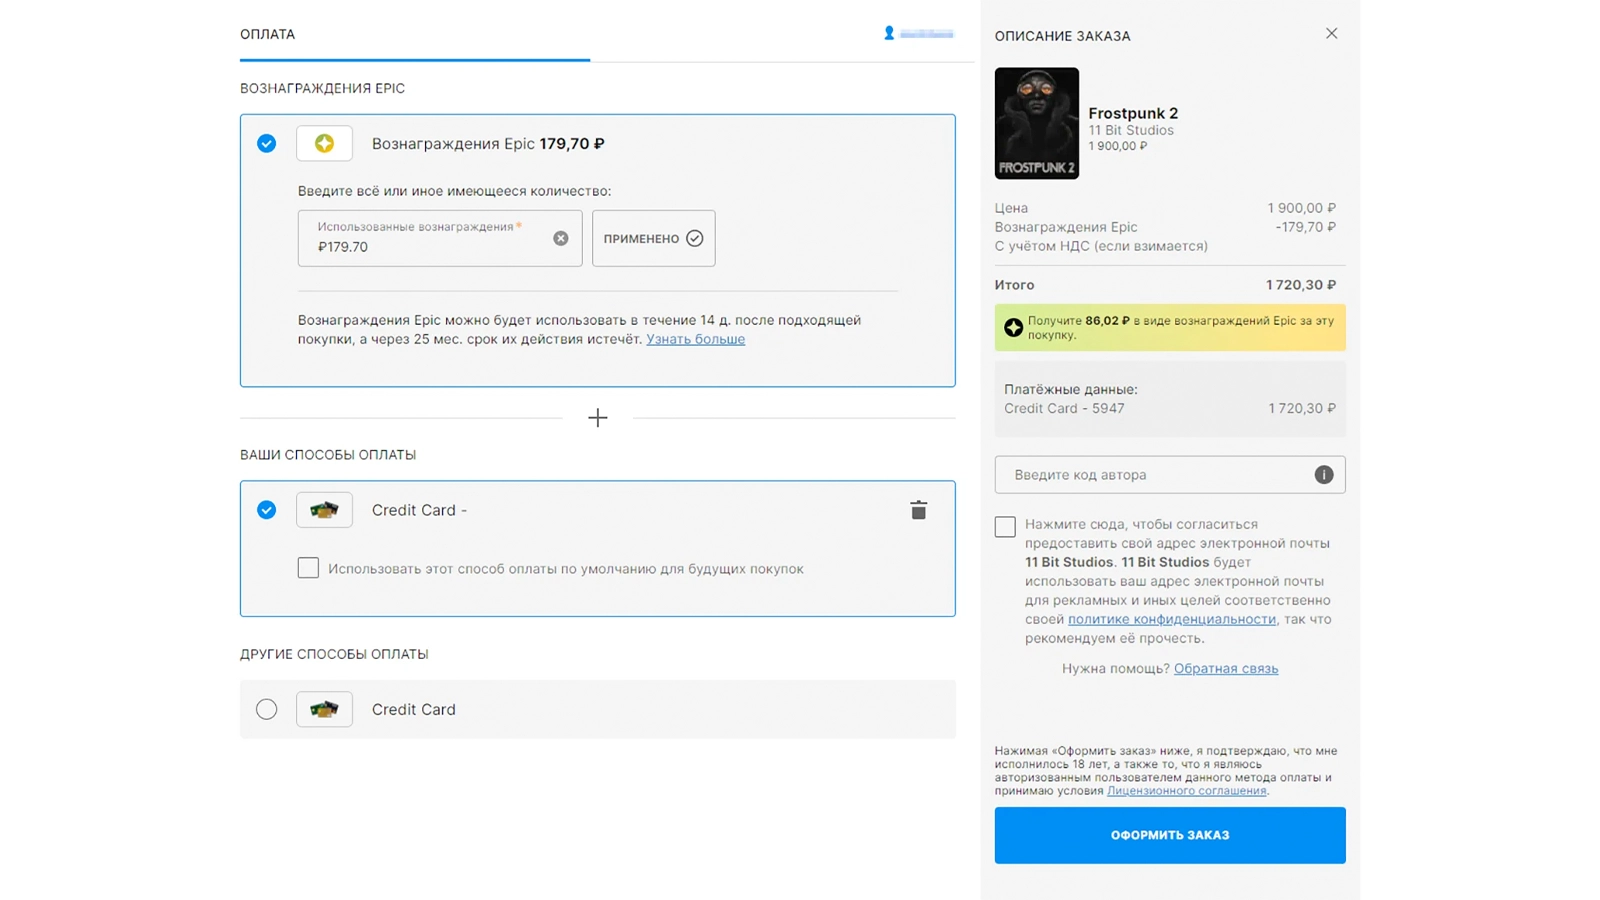Open the Узнать больше link
Screen dimensions: 1600x900
[695, 339]
